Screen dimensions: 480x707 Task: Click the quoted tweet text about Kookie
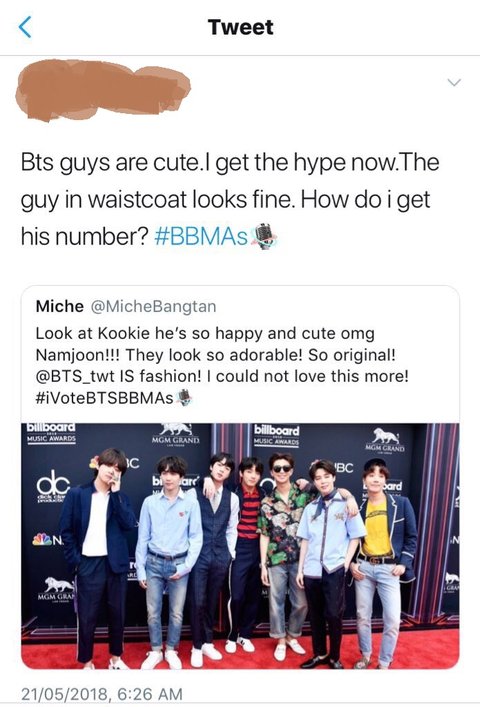pos(222,365)
